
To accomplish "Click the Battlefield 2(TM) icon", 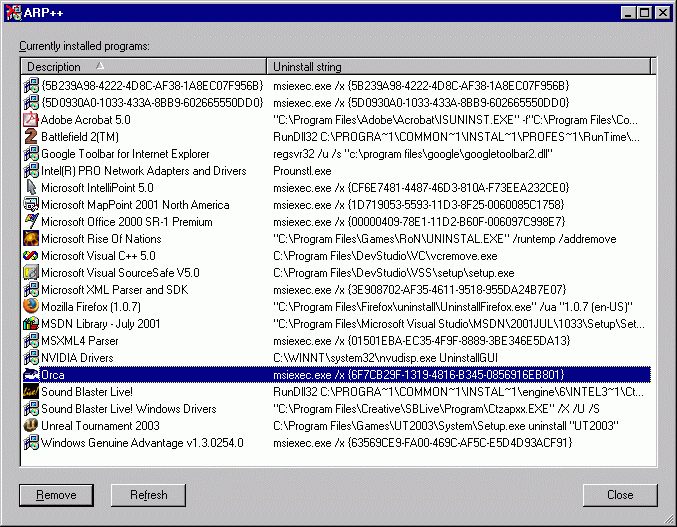I will click(x=31, y=136).
